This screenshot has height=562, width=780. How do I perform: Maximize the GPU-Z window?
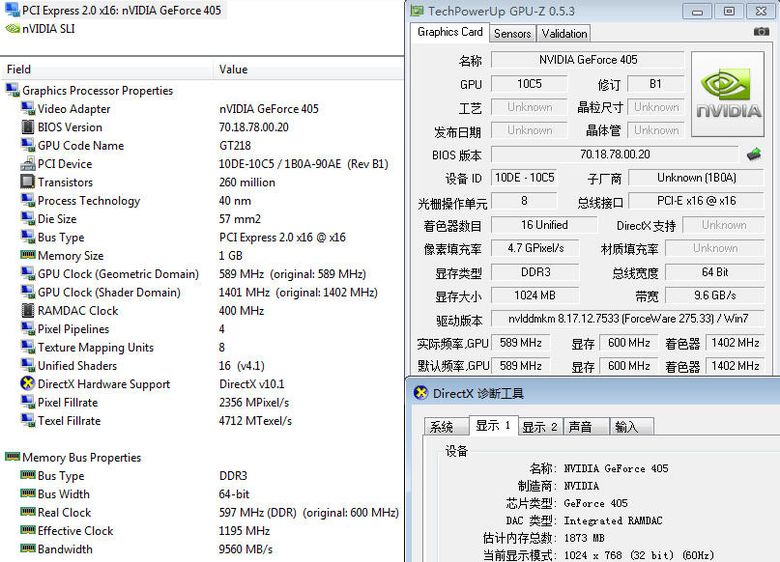[729, 11]
